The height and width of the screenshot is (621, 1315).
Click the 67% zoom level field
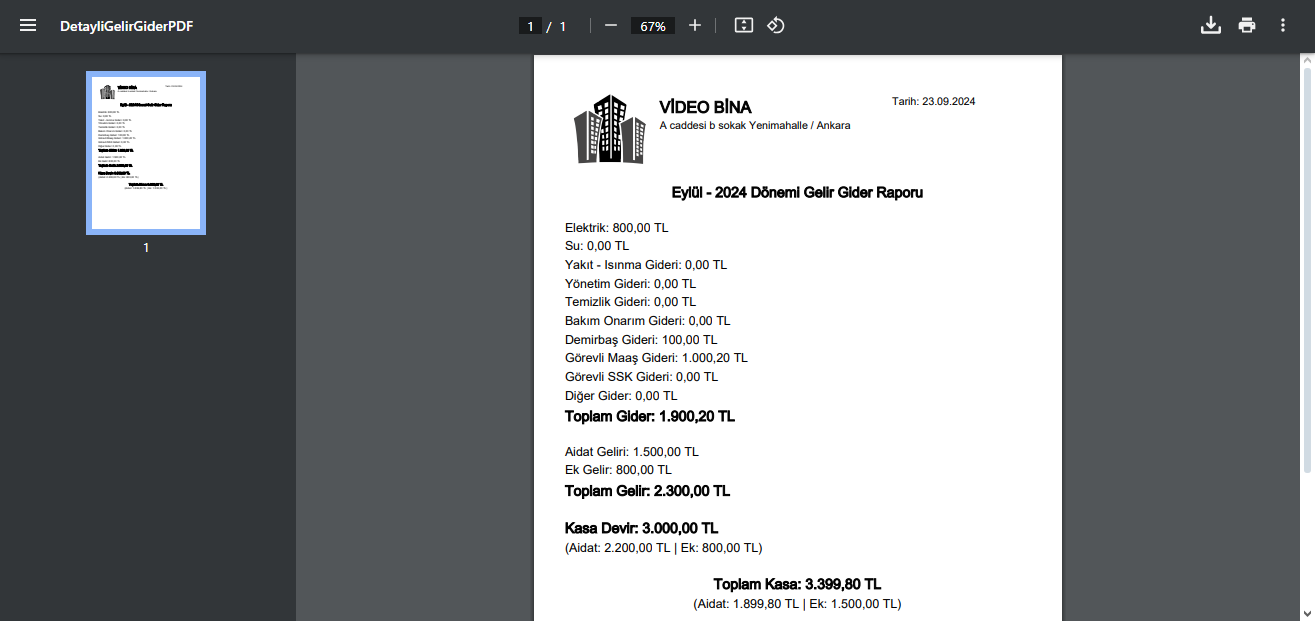click(653, 27)
